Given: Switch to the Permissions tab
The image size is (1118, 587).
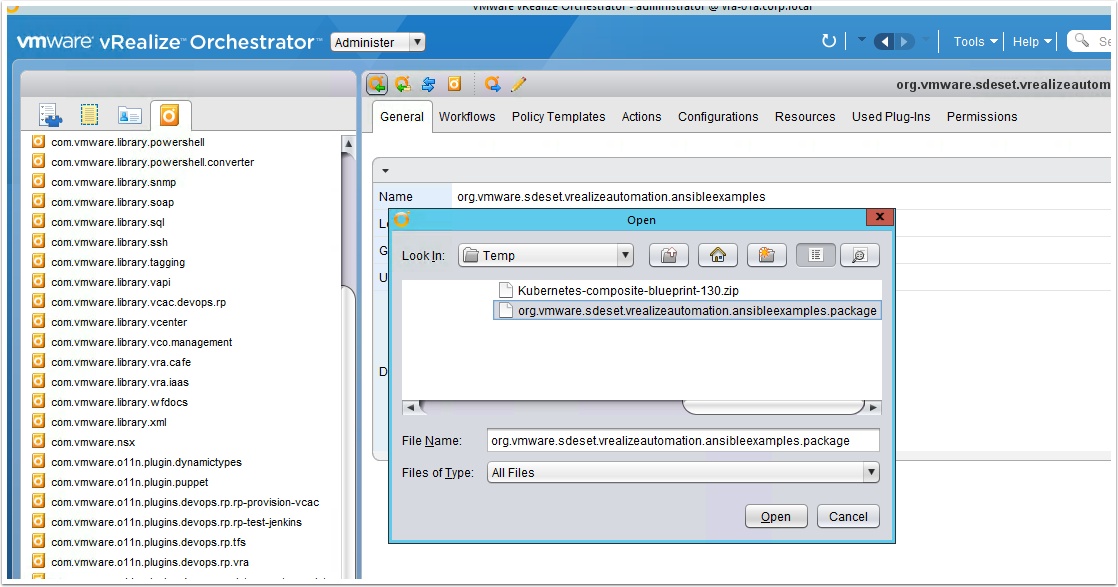Looking at the screenshot, I should pyautogui.click(x=982, y=116).
